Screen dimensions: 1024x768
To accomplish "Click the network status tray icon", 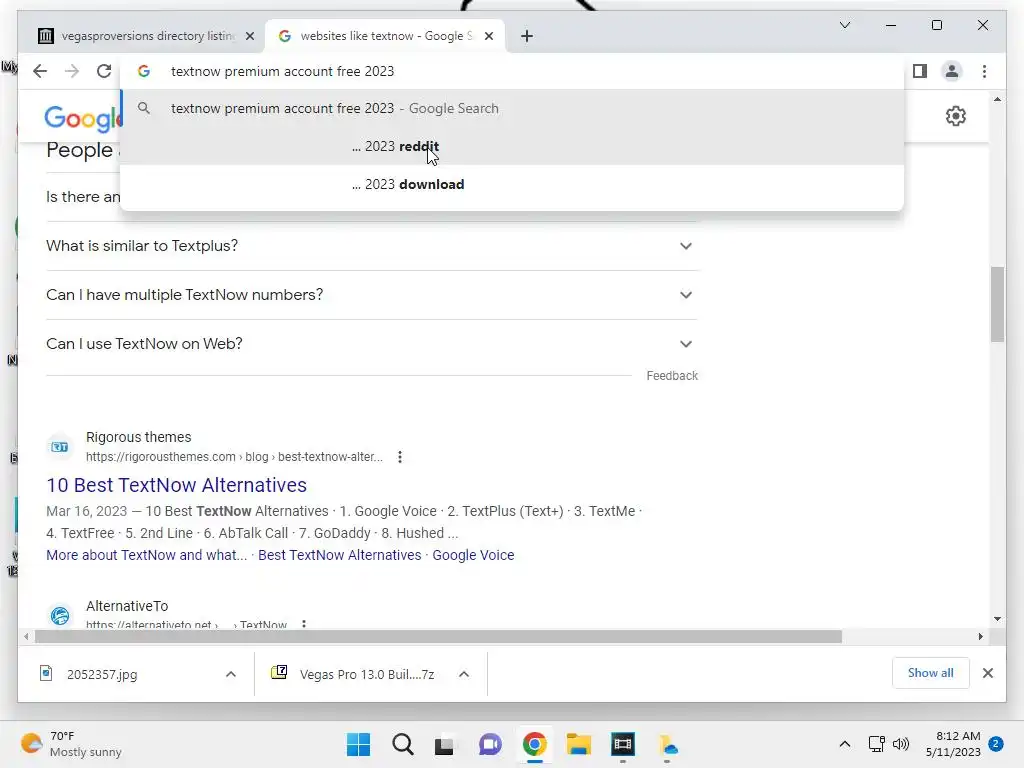I will [x=876, y=744].
